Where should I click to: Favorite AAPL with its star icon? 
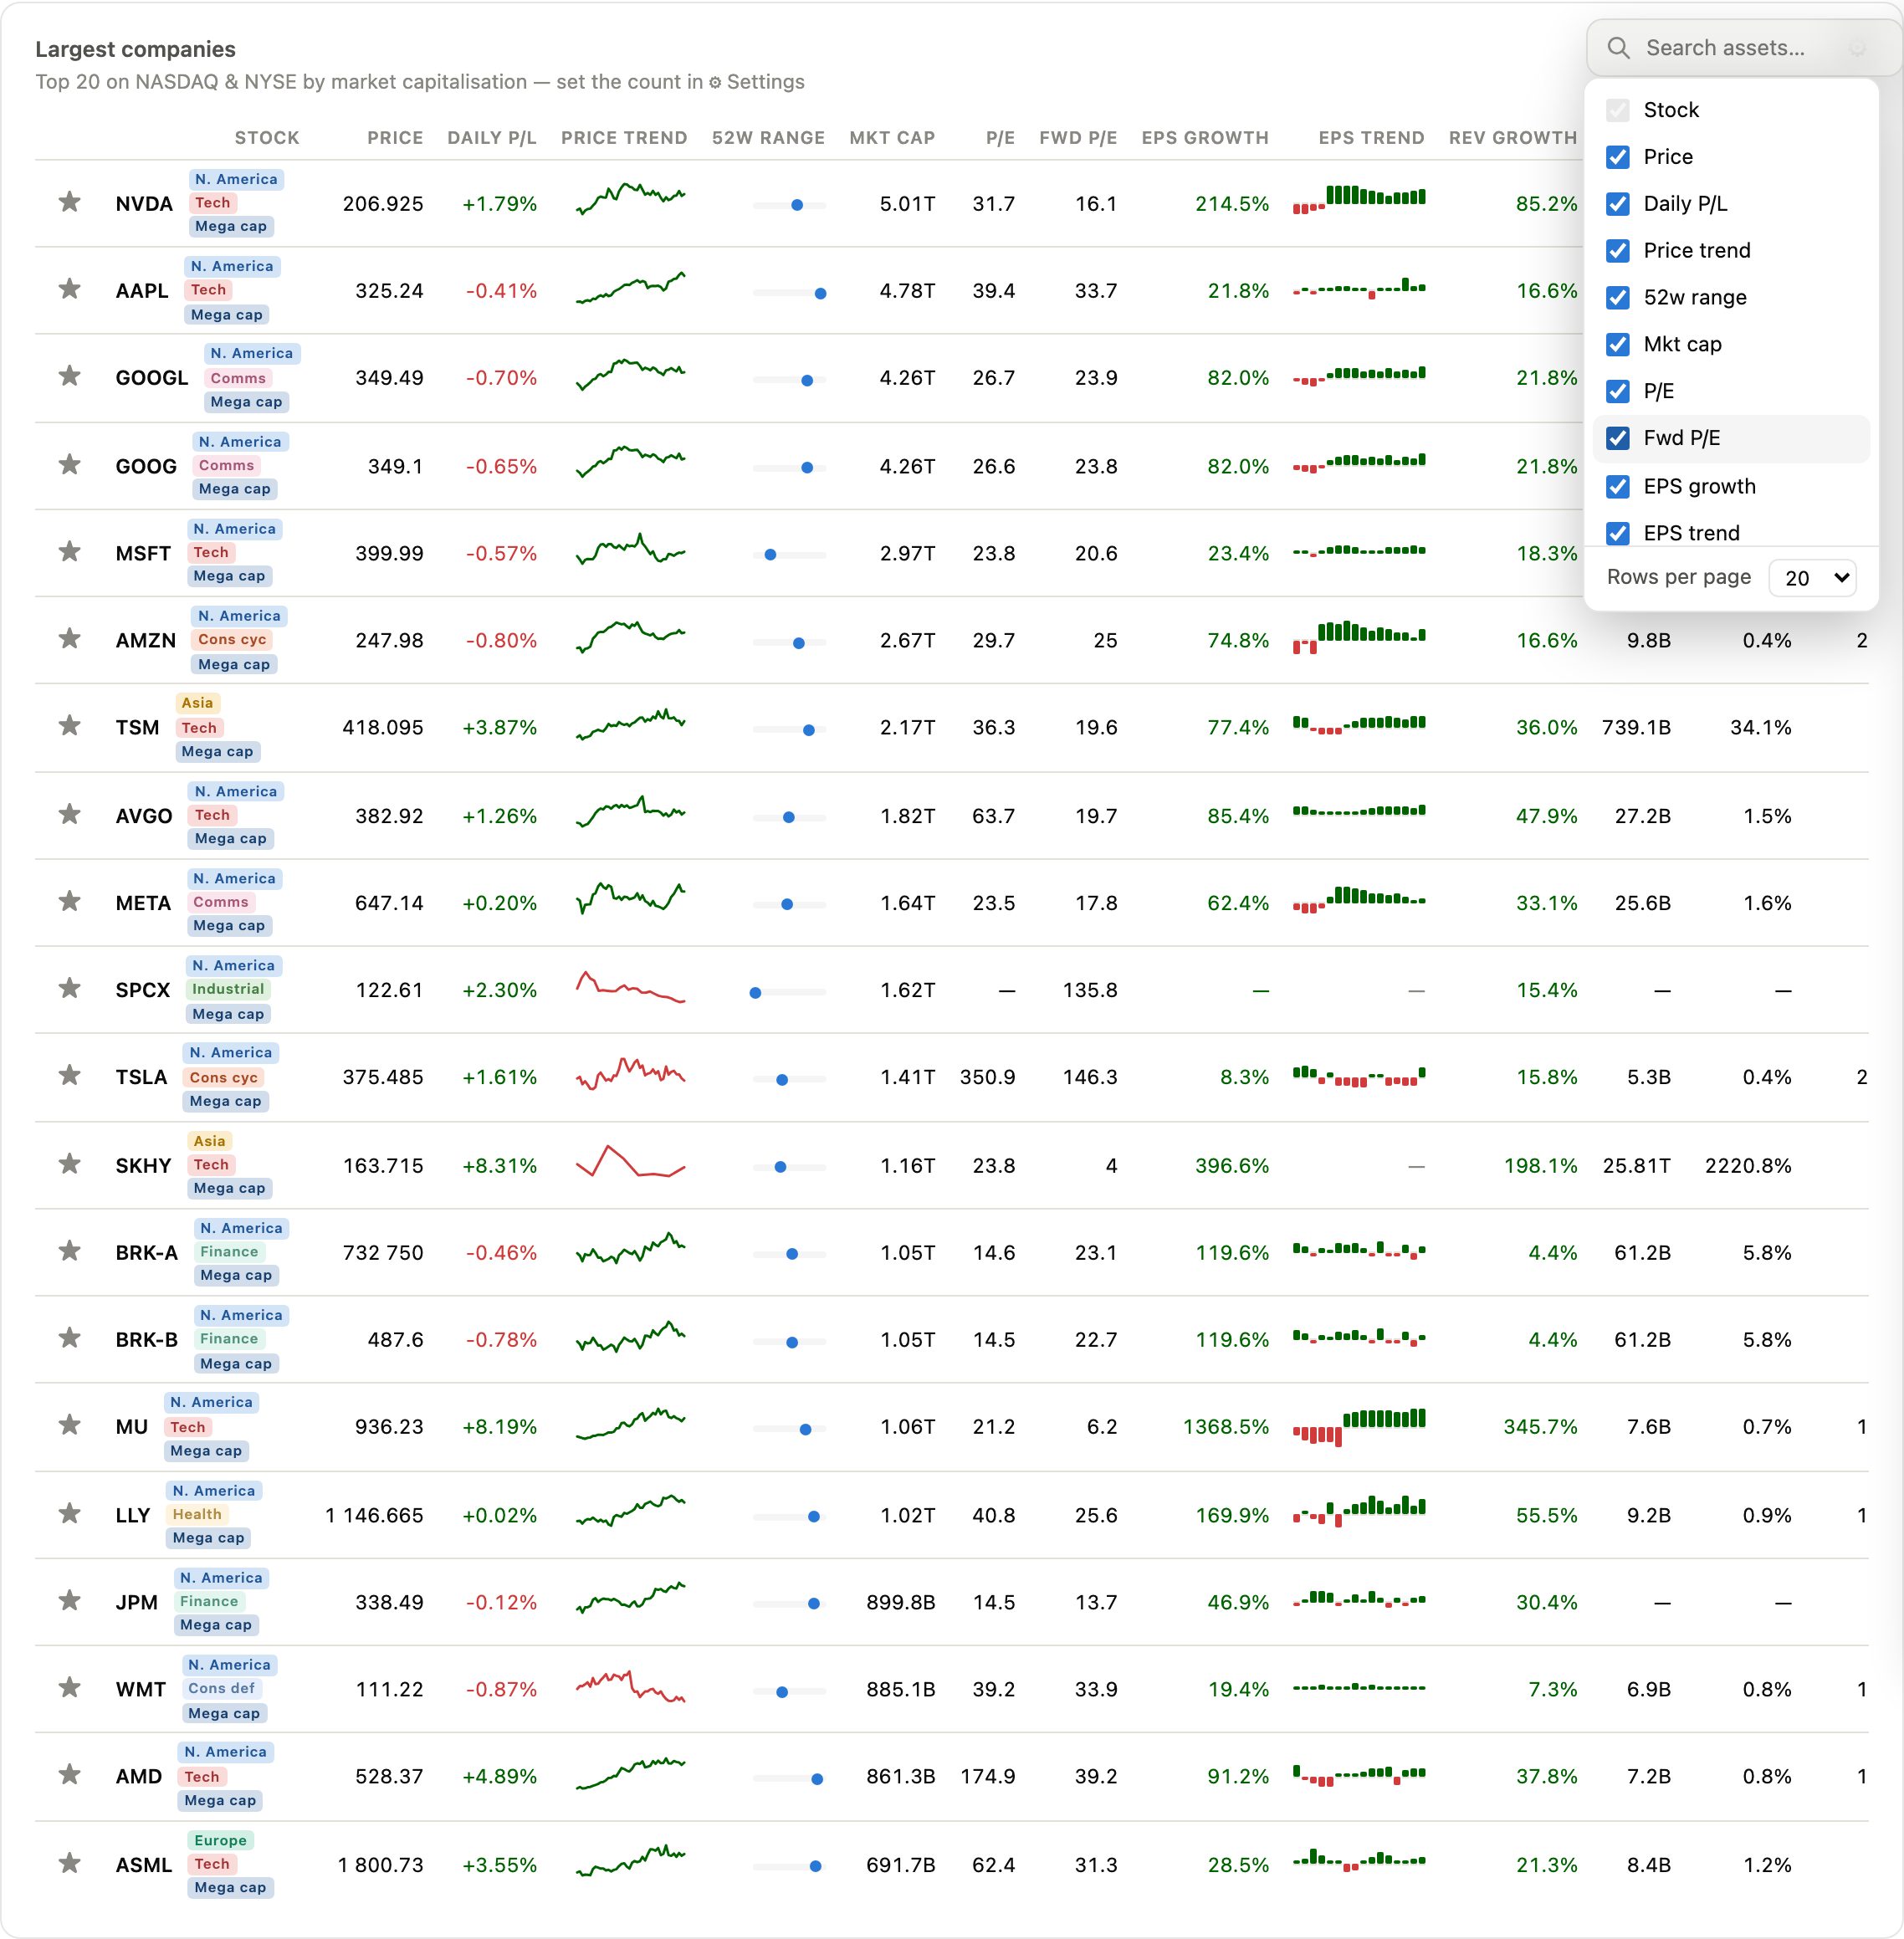[69, 290]
